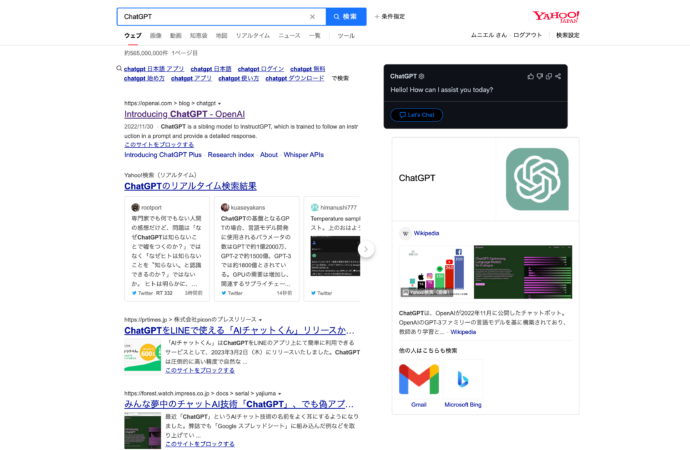The width and height of the screenshot is (690, 450).
Task: Click the rootport user avatar
Action: tap(136, 208)
